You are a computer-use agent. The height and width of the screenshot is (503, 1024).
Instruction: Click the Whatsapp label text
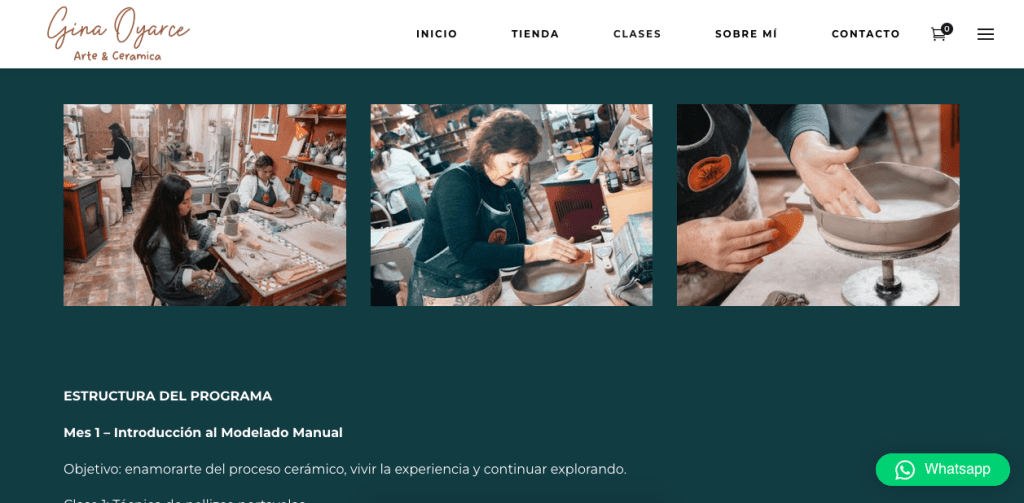(x=957, y=470)
